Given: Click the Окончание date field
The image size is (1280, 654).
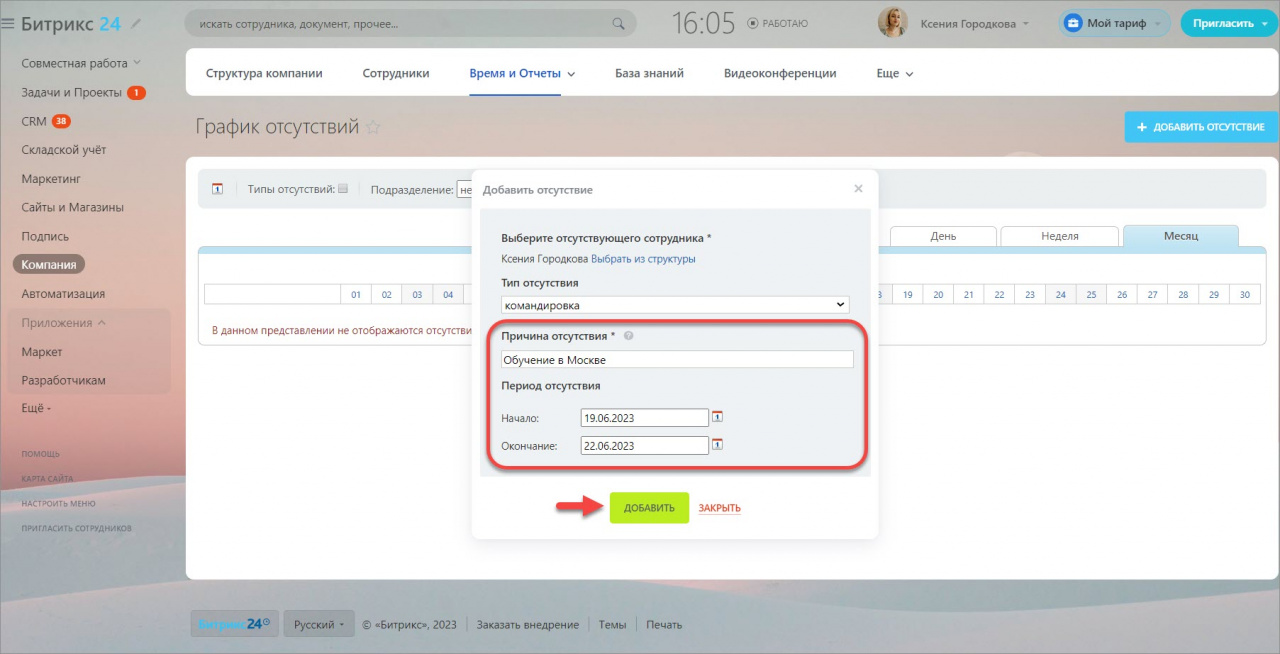Looking at the screenshot, I should pyautogui.click(x=644, y=446).
